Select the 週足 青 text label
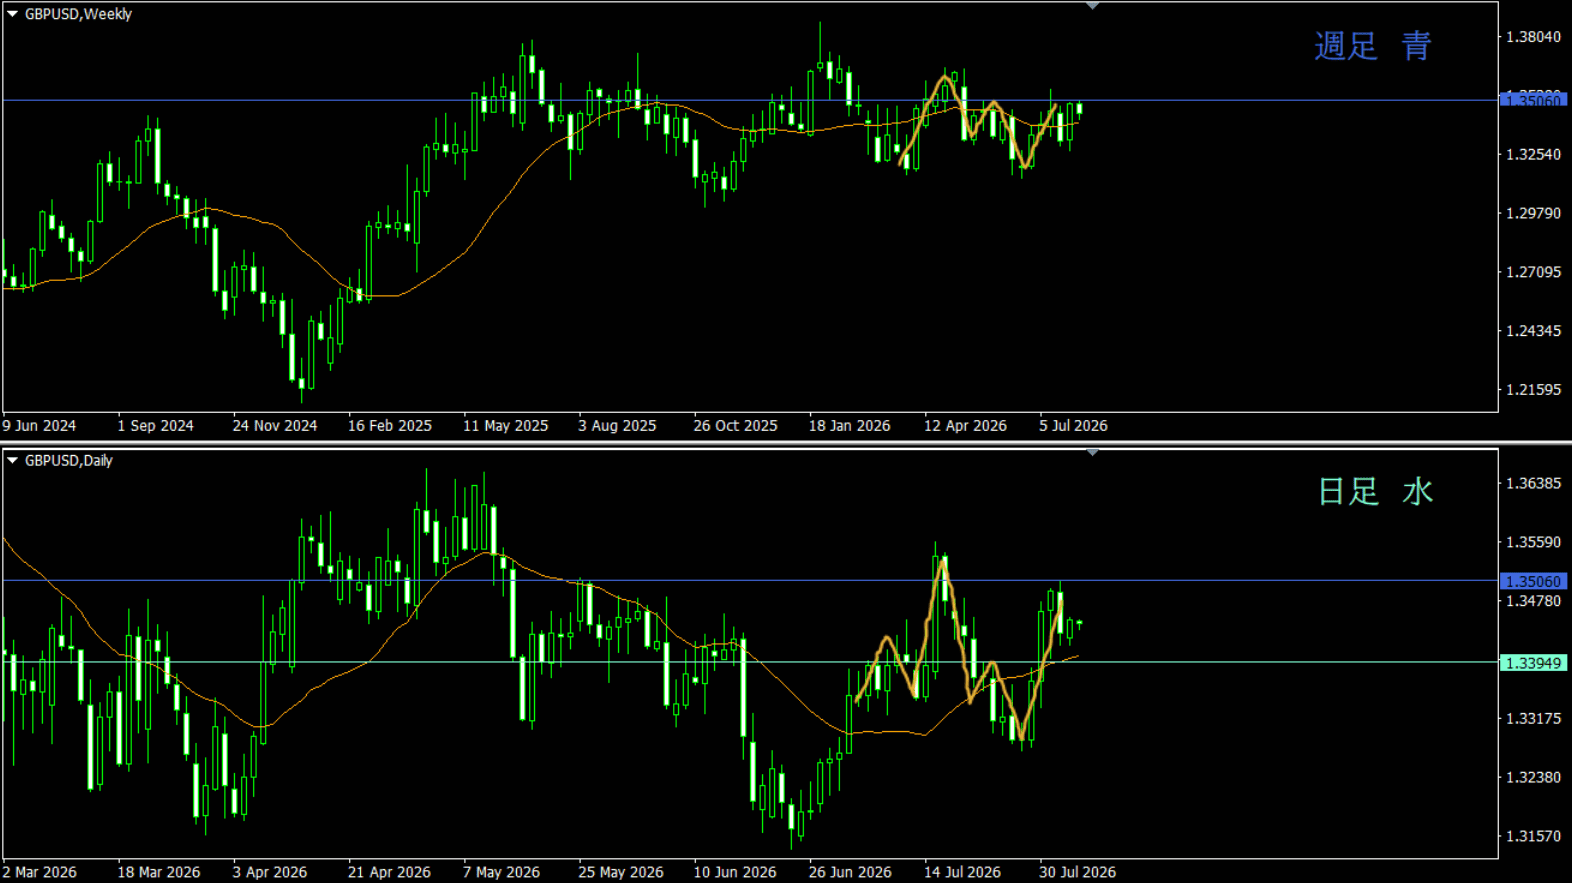This screenshot has width=1572, height=883. coord(1373,46)
